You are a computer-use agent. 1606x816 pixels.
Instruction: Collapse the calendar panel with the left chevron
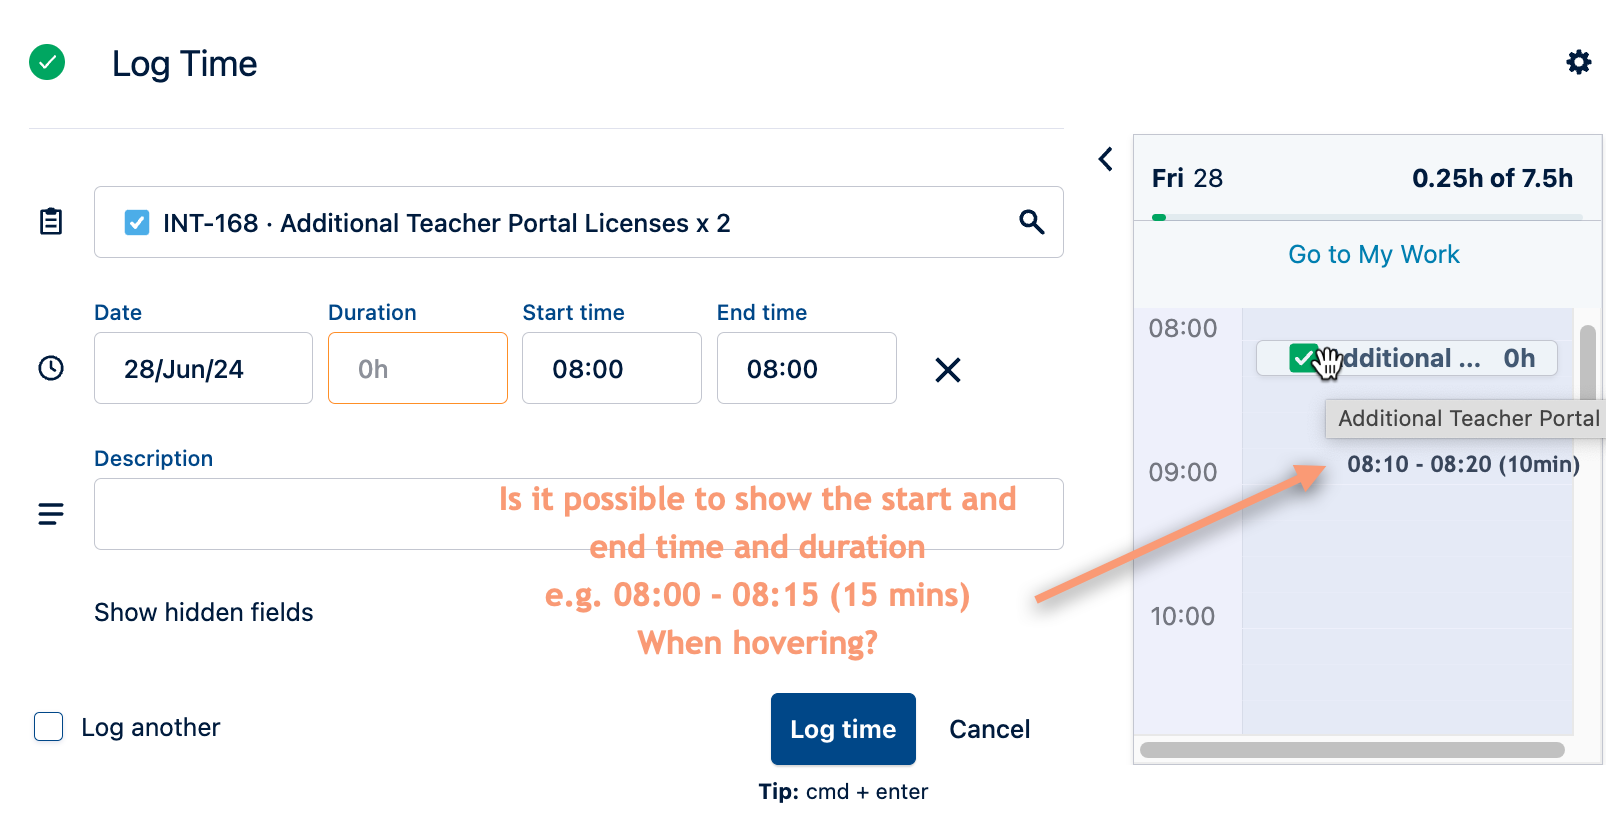coord(1106,159)
